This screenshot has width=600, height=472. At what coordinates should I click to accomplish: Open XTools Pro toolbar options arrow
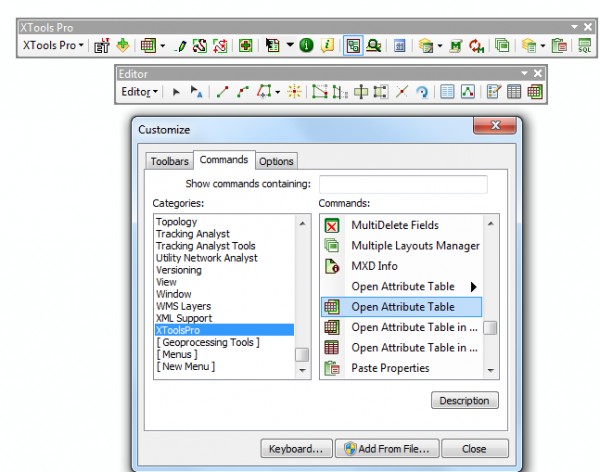click(574, 27)
